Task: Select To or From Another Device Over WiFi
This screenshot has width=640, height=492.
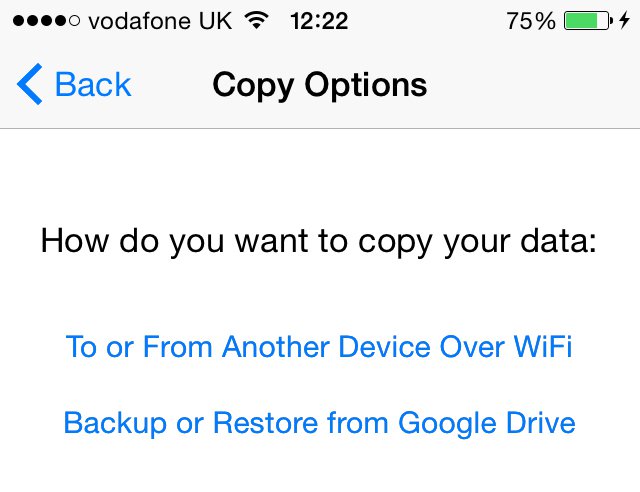Action: [x=319, y=347]
